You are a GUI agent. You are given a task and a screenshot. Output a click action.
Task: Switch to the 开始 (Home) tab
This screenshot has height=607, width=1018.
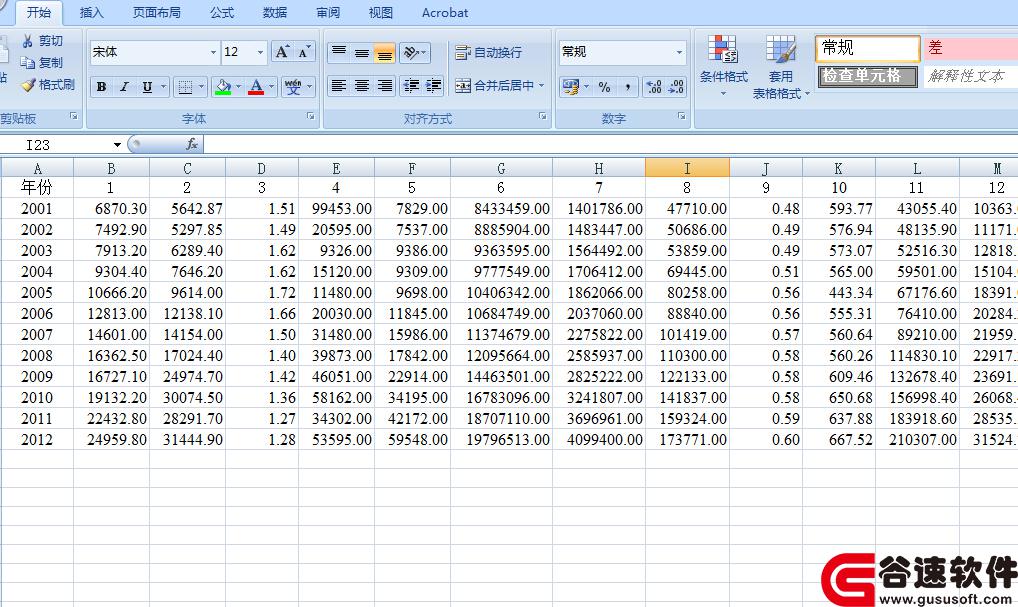point(39,12)
